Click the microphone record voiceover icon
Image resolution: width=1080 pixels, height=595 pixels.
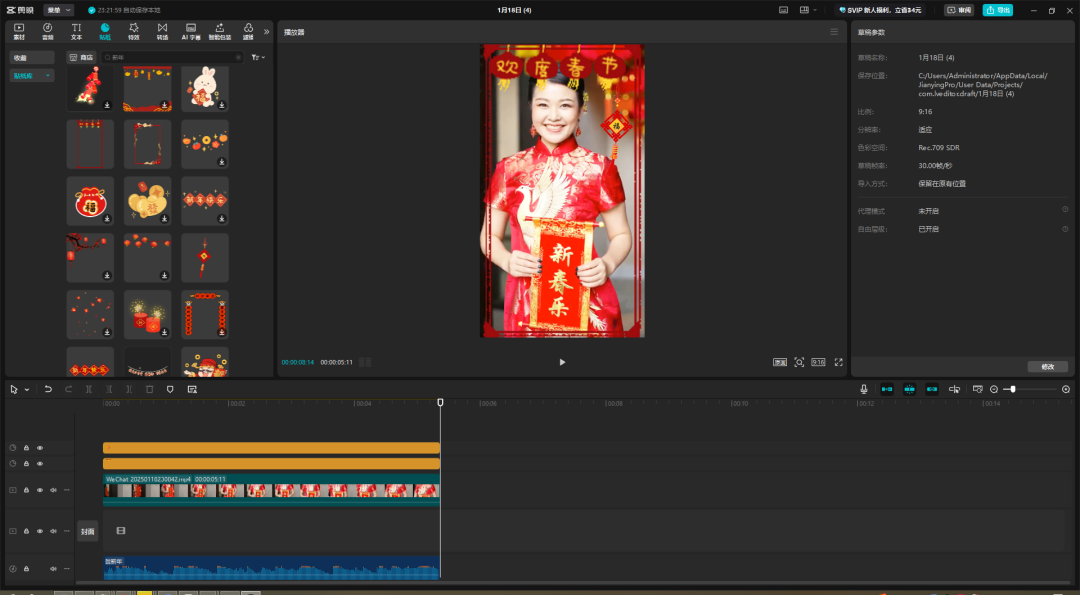coord(864,389)
